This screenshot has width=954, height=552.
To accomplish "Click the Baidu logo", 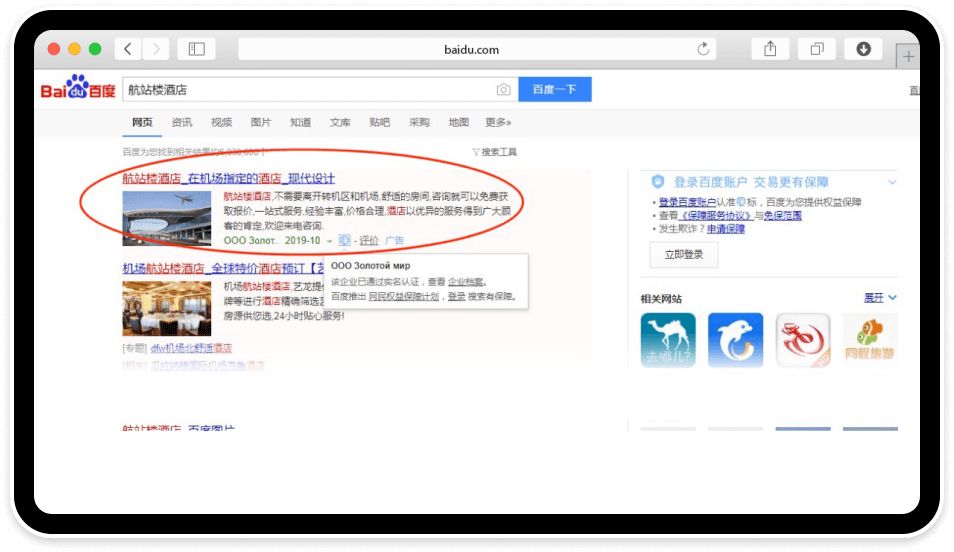I will coord(77,87).
